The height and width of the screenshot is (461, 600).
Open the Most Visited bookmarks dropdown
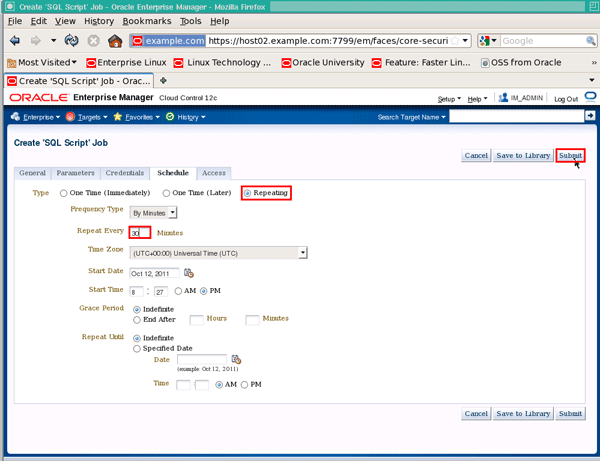(42, 62)
